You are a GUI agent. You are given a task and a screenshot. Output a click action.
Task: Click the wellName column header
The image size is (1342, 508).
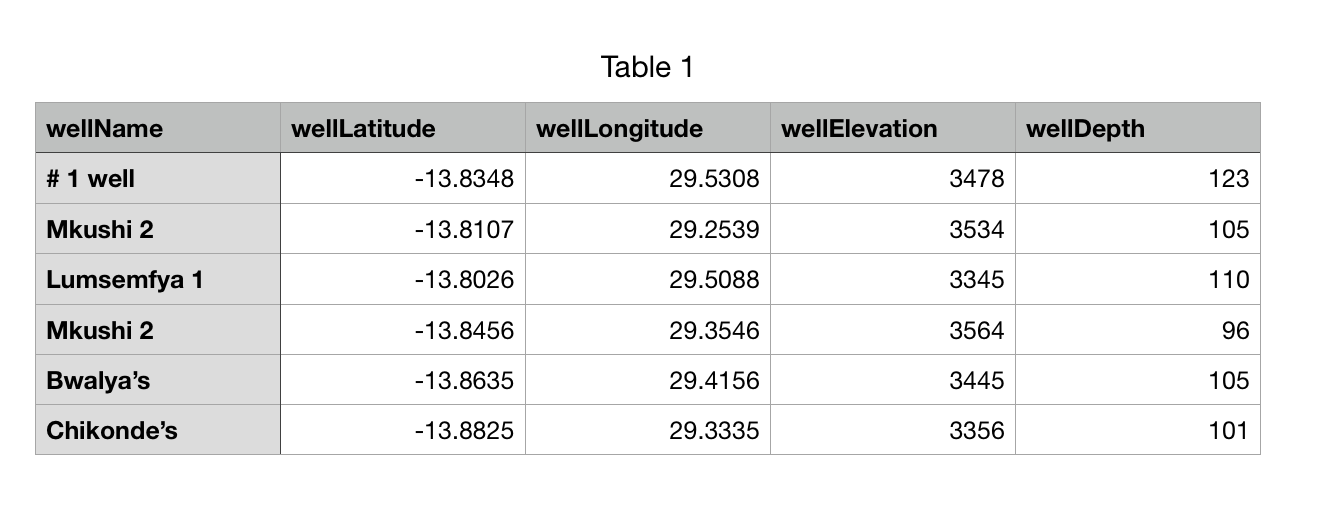(158, 128)
